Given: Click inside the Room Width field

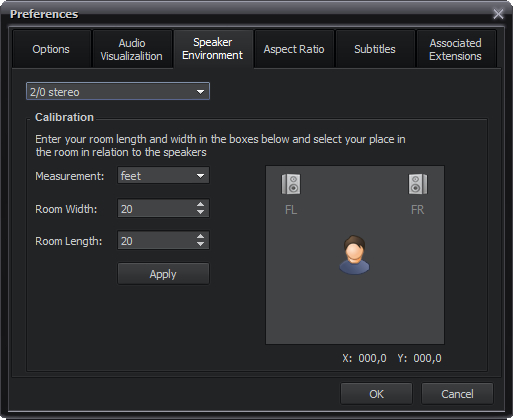Looking at the screenshot, I should 157,208.
